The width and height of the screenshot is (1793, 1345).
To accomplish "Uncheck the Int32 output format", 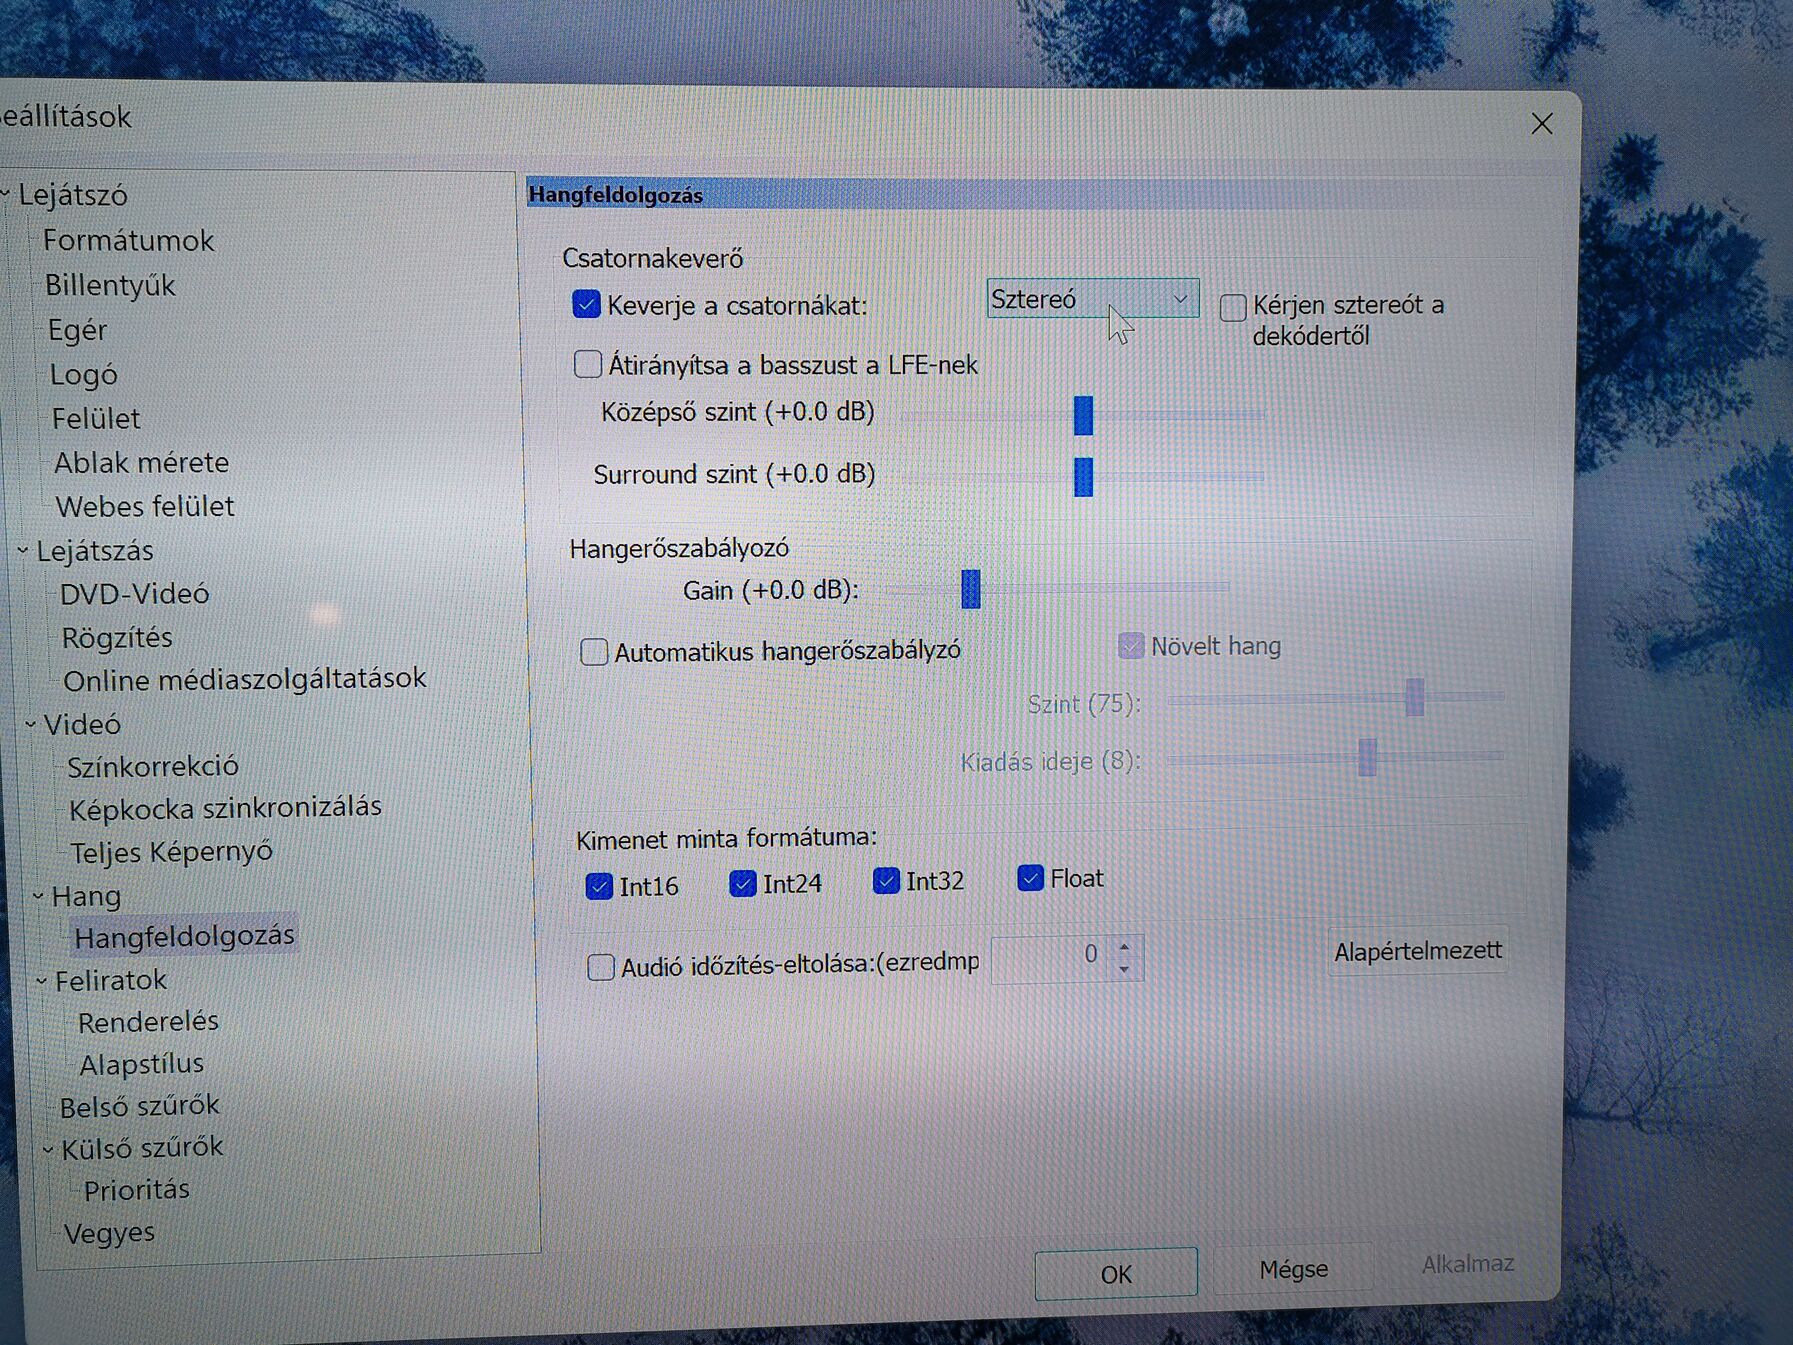I will (x=886, y=881).
